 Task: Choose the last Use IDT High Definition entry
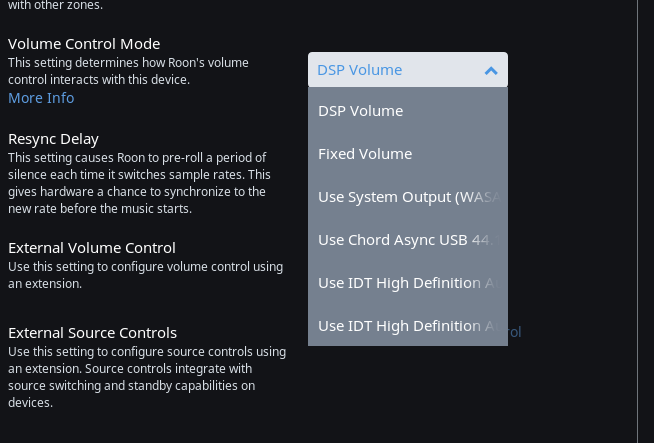(x=407, y=326)
